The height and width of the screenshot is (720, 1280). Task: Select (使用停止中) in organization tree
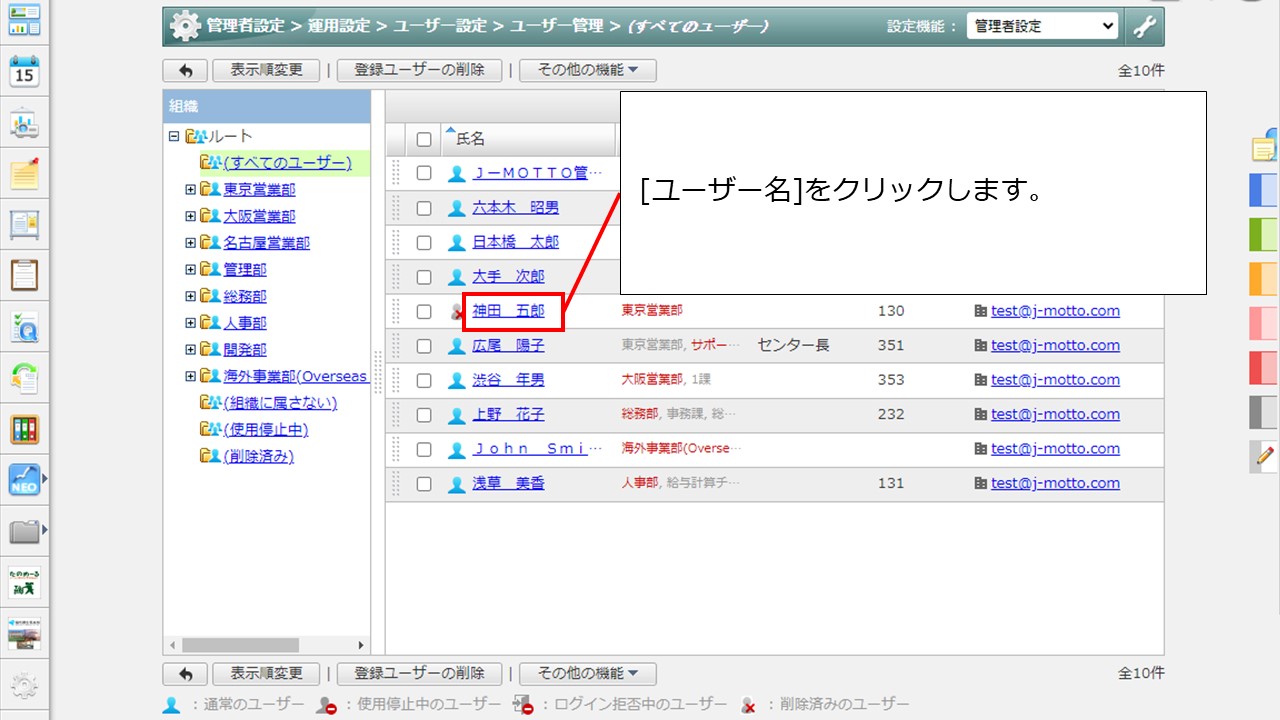coord(265,430)
